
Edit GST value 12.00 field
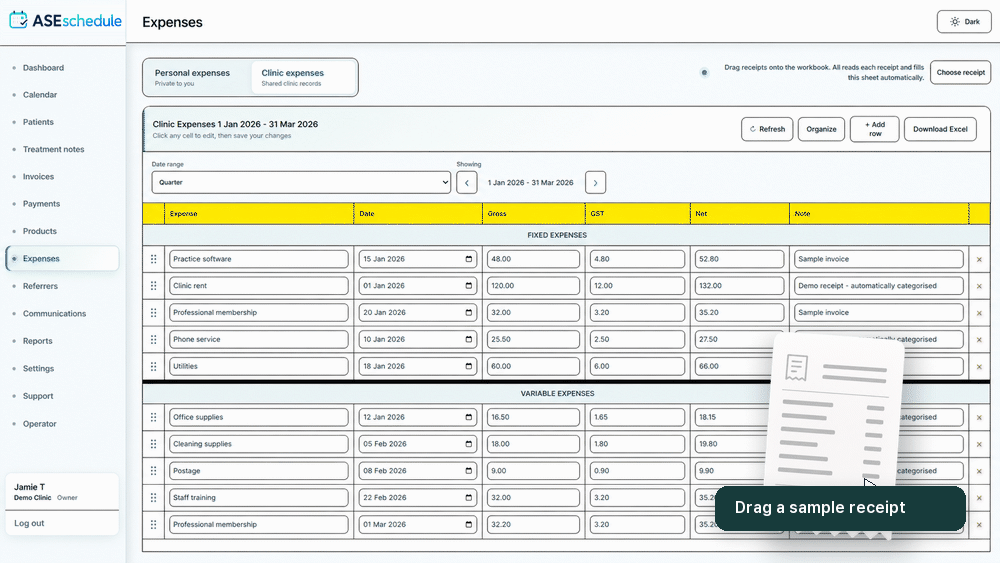coord(637,286)
